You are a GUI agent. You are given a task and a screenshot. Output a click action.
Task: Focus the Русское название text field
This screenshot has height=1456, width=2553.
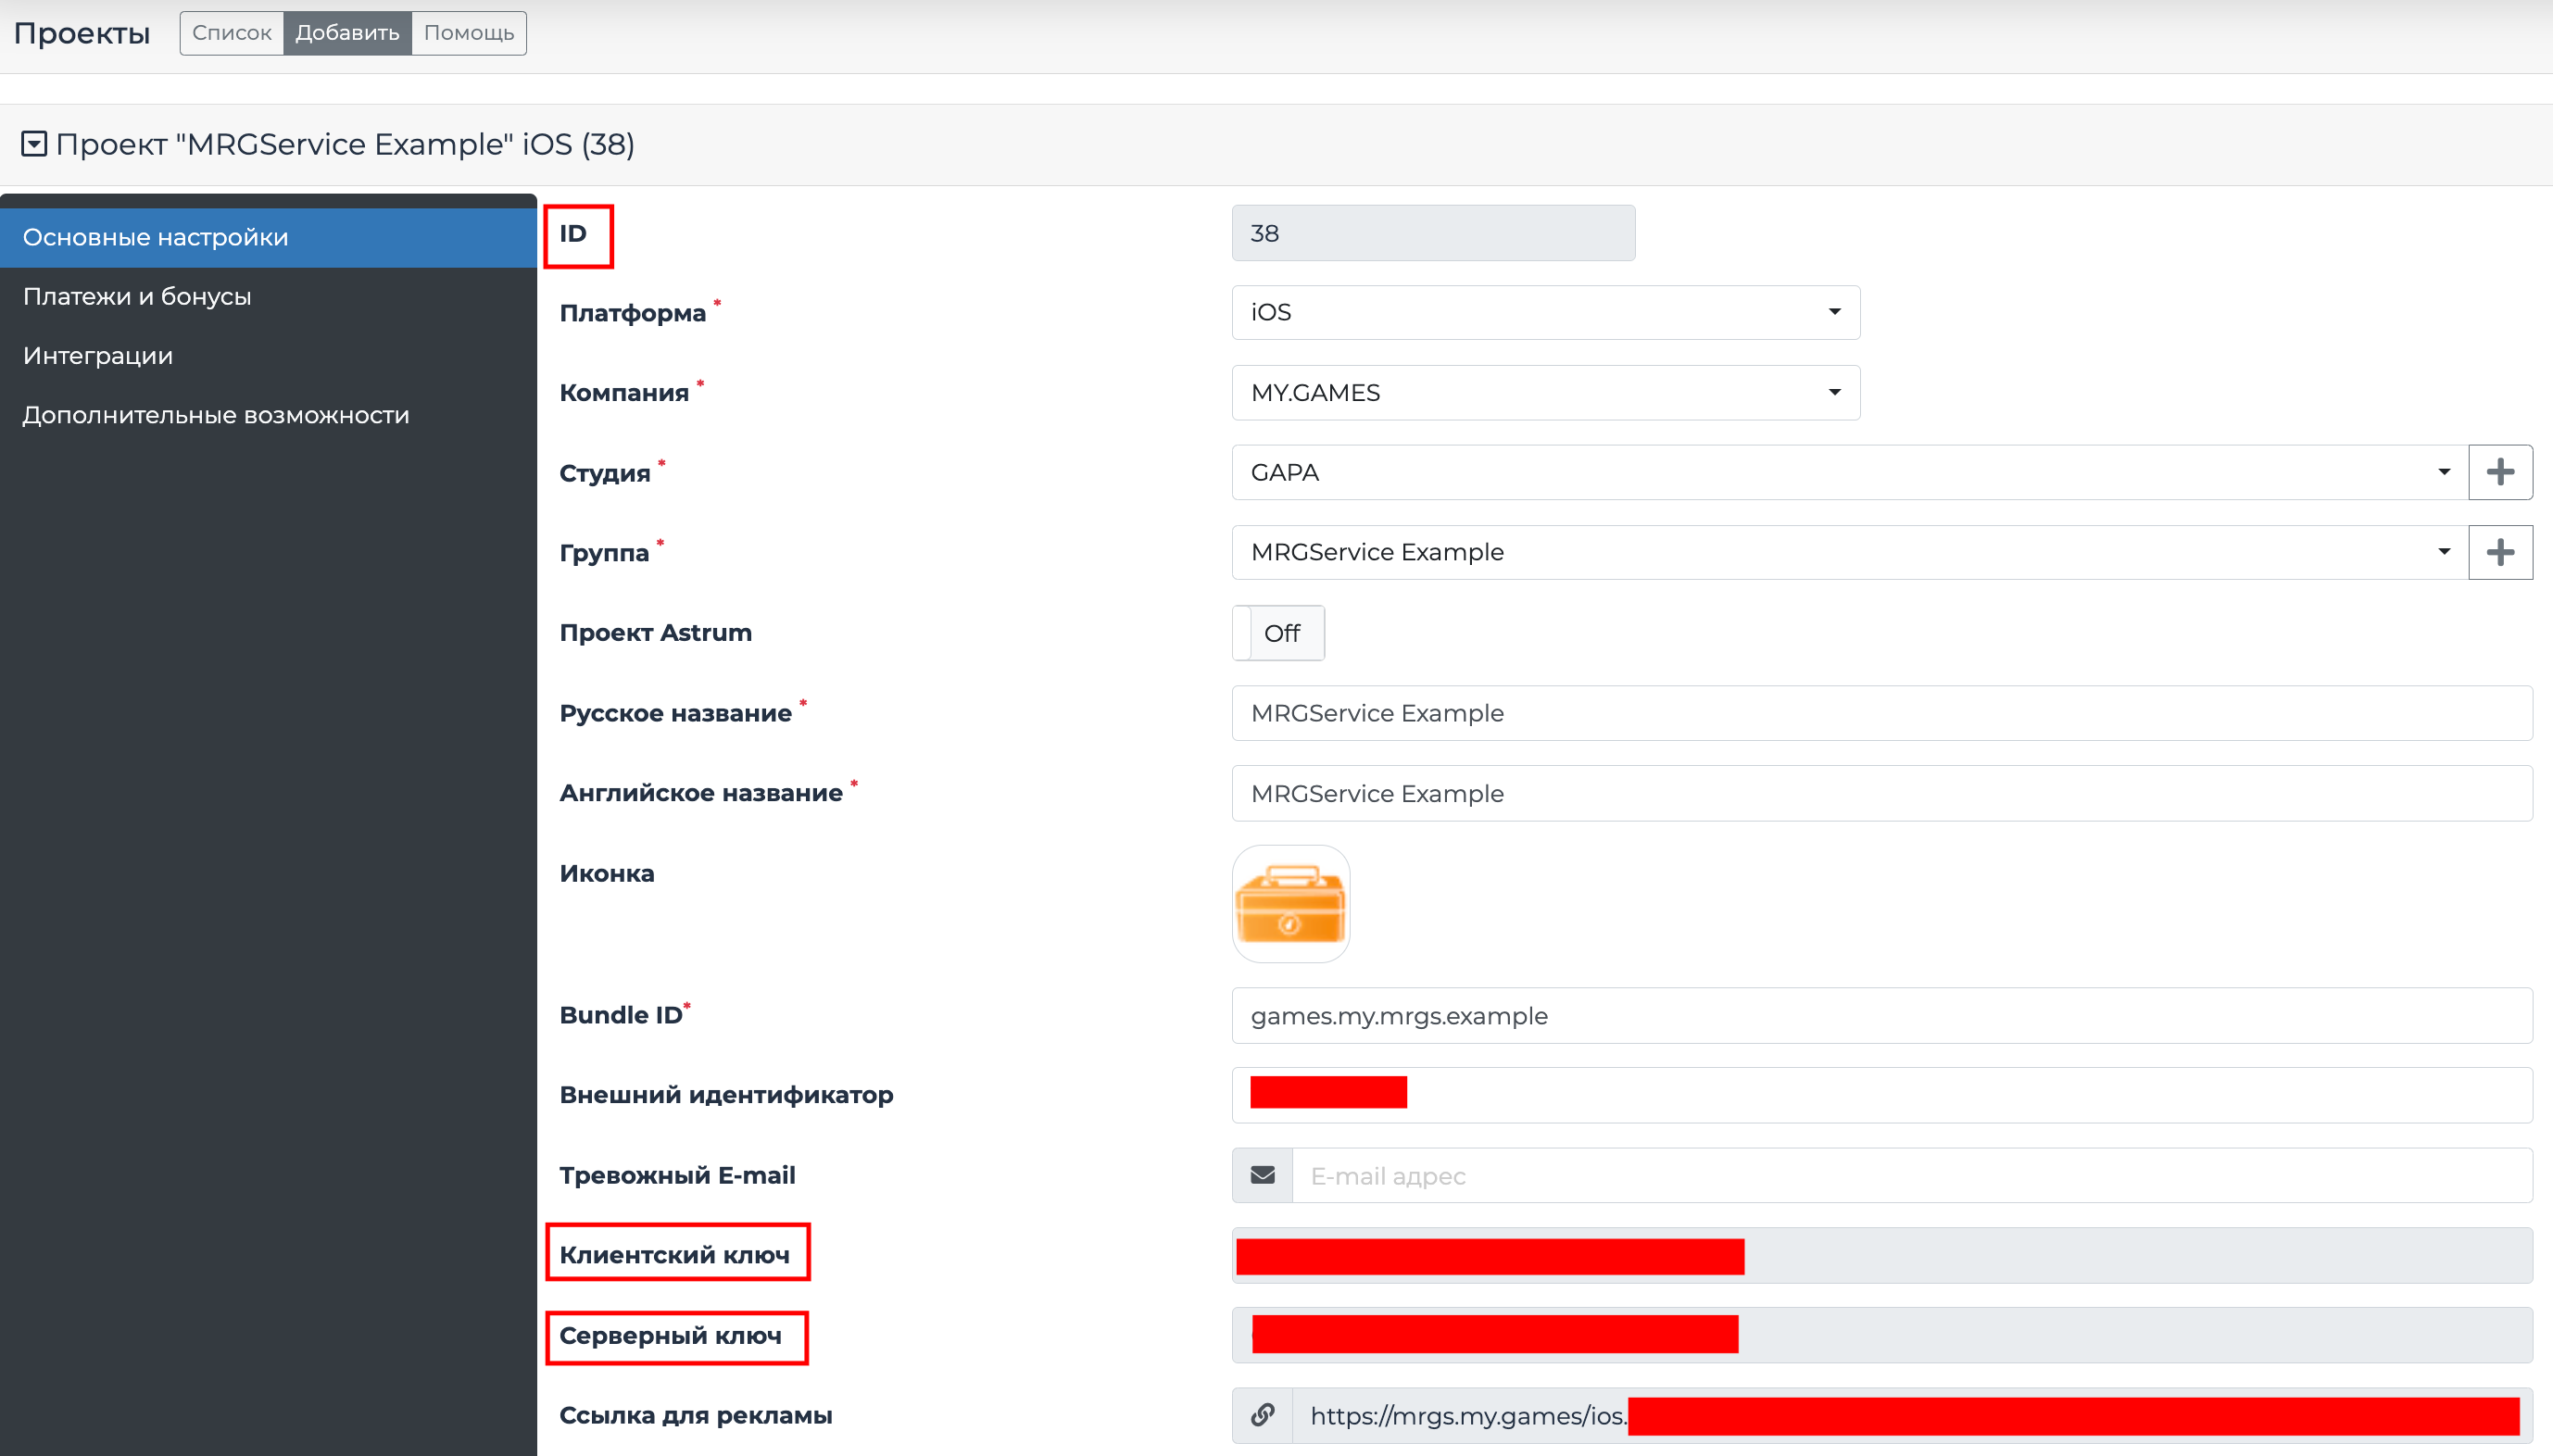(x=1880, y=713)
